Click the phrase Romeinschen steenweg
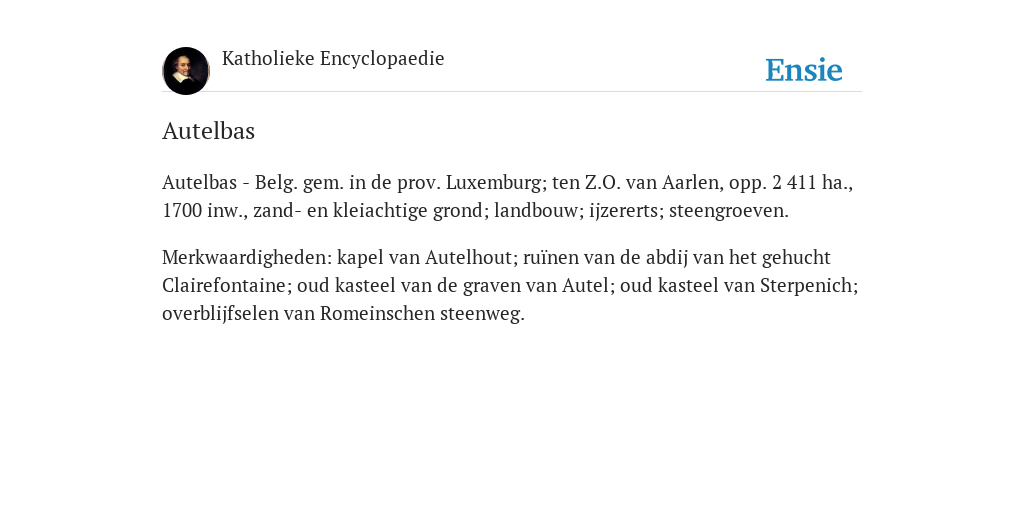Screen dimensions: 1024x512 (422, 314)
